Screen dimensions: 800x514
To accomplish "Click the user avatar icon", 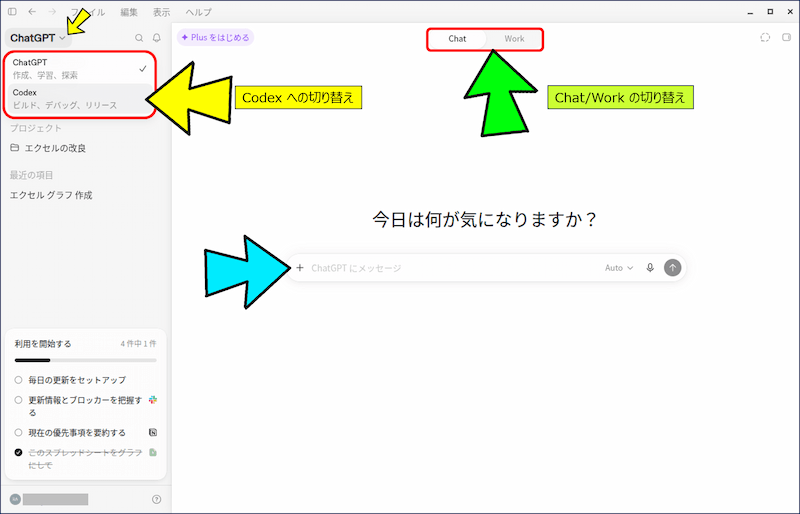I will pos(15,499).
